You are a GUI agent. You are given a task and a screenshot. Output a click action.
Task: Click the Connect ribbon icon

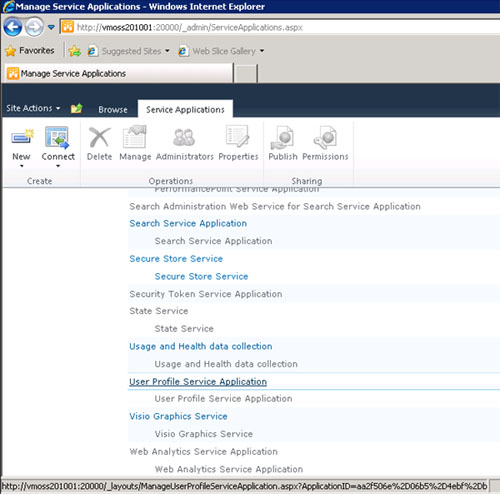point(57,137)
